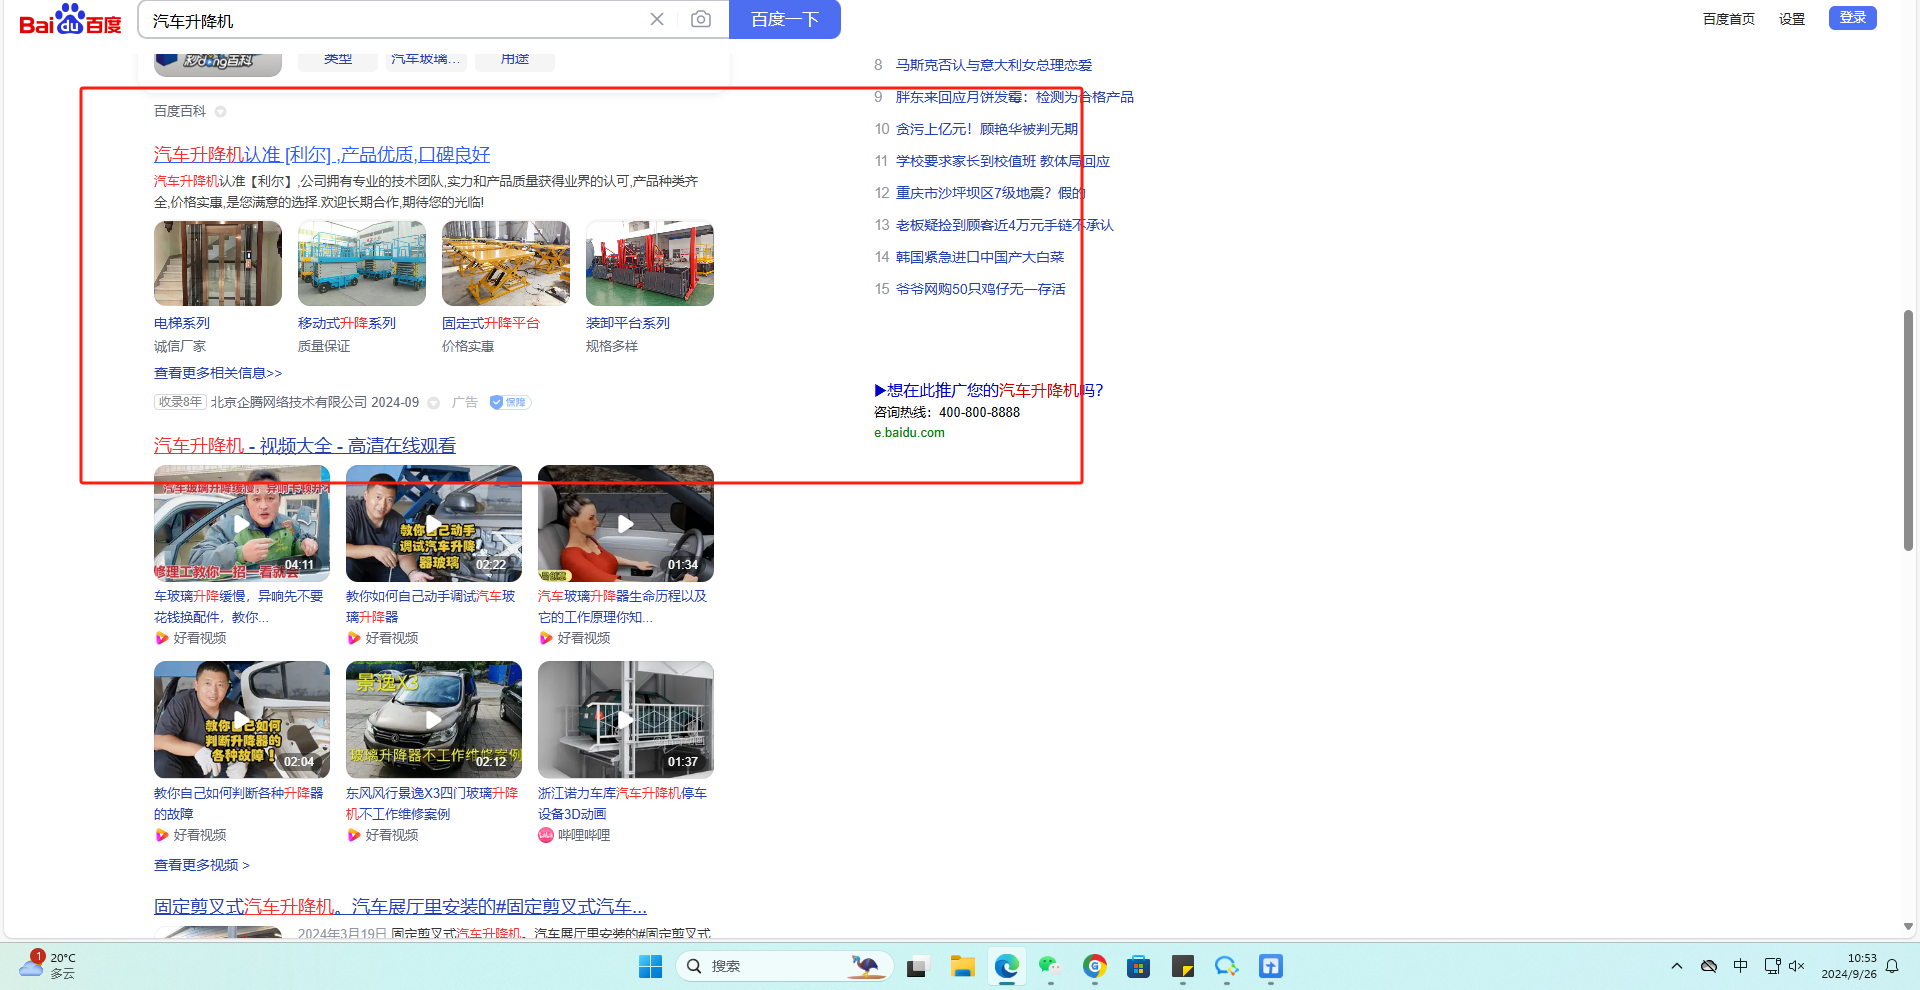Expand 查看更多相关信息>>
The image size is (1920, 990).
coord(218,373)
